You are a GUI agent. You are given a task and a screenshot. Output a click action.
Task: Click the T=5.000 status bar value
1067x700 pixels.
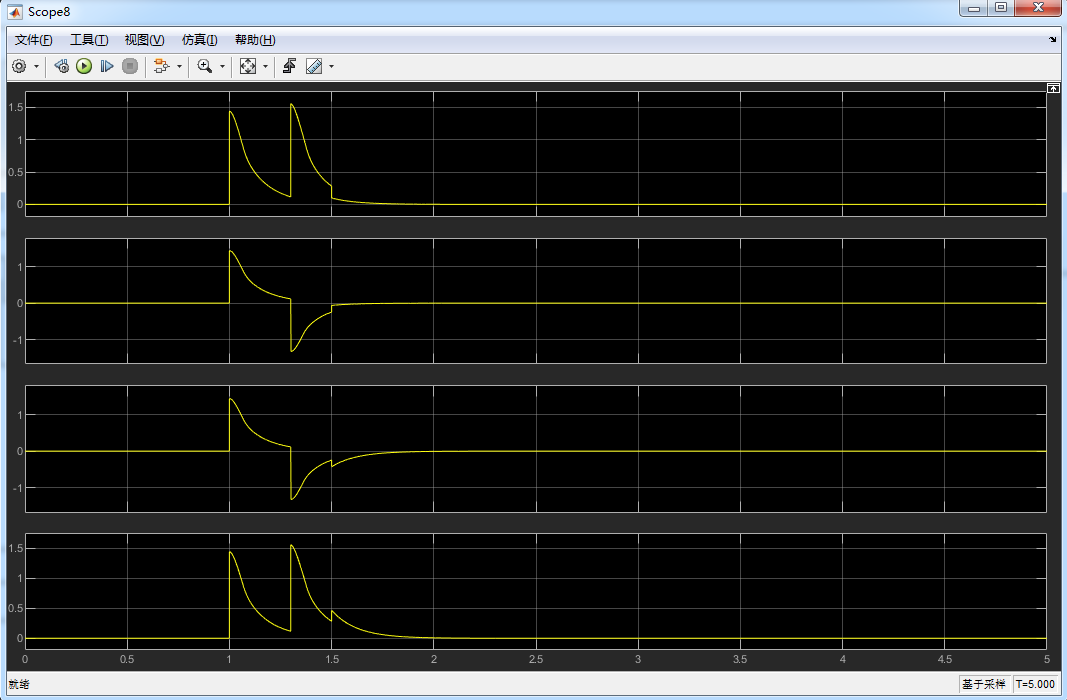click(x=1035, y=684)
